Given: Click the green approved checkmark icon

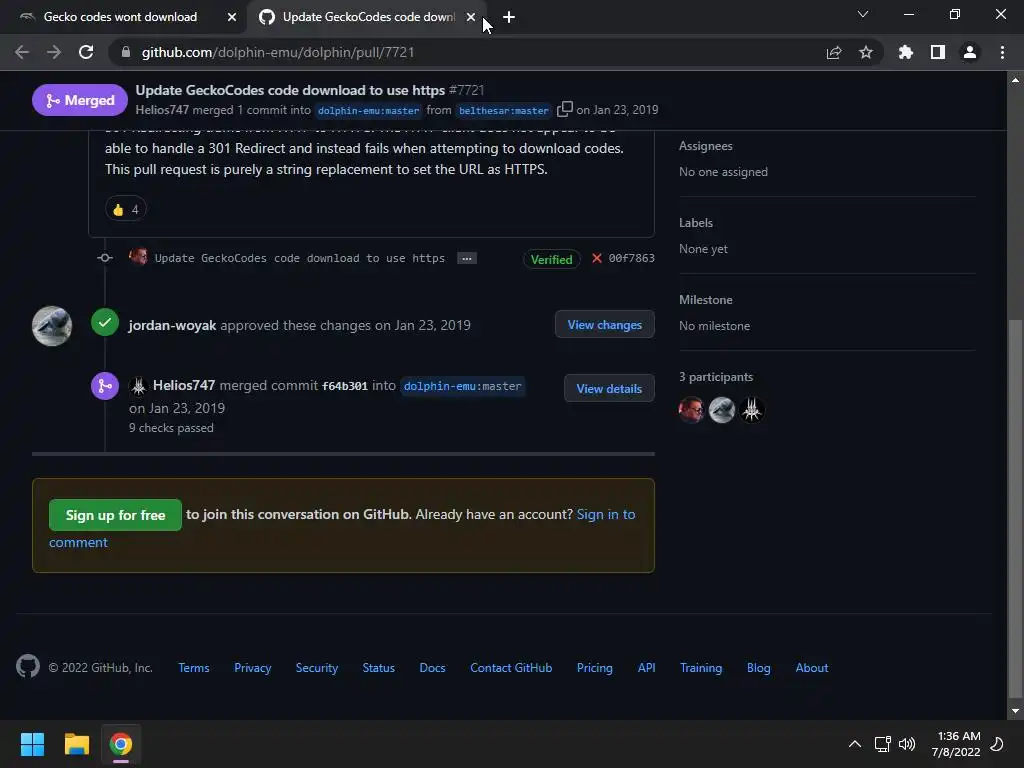Looking at the screenshot, I should pyautogui.click(x=104, y=322).
